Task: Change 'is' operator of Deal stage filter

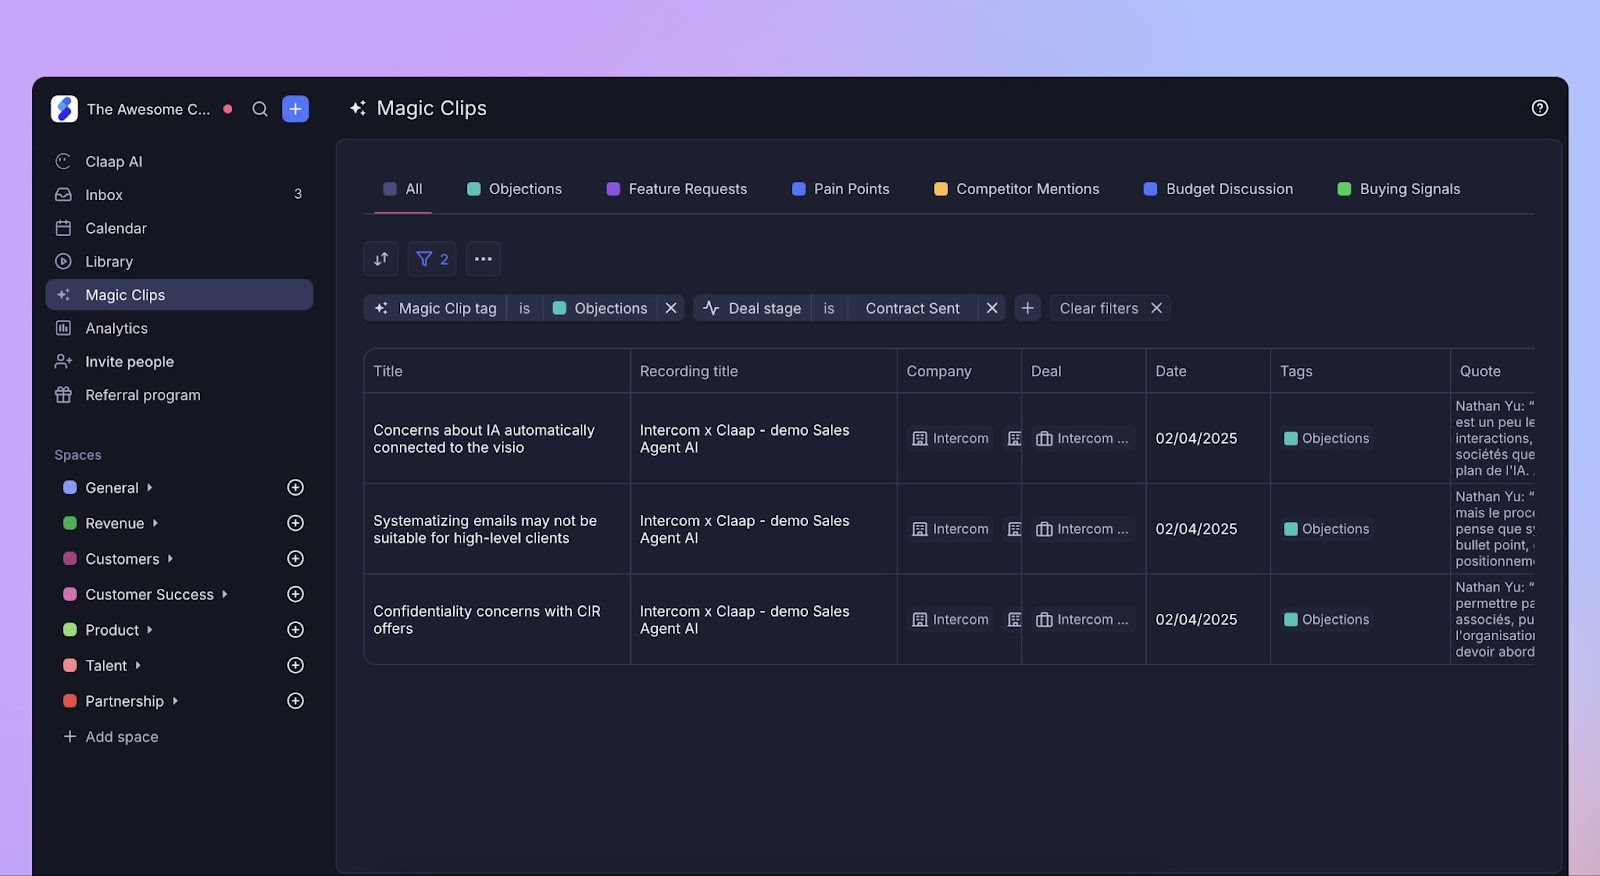Action: pos(829,308)
